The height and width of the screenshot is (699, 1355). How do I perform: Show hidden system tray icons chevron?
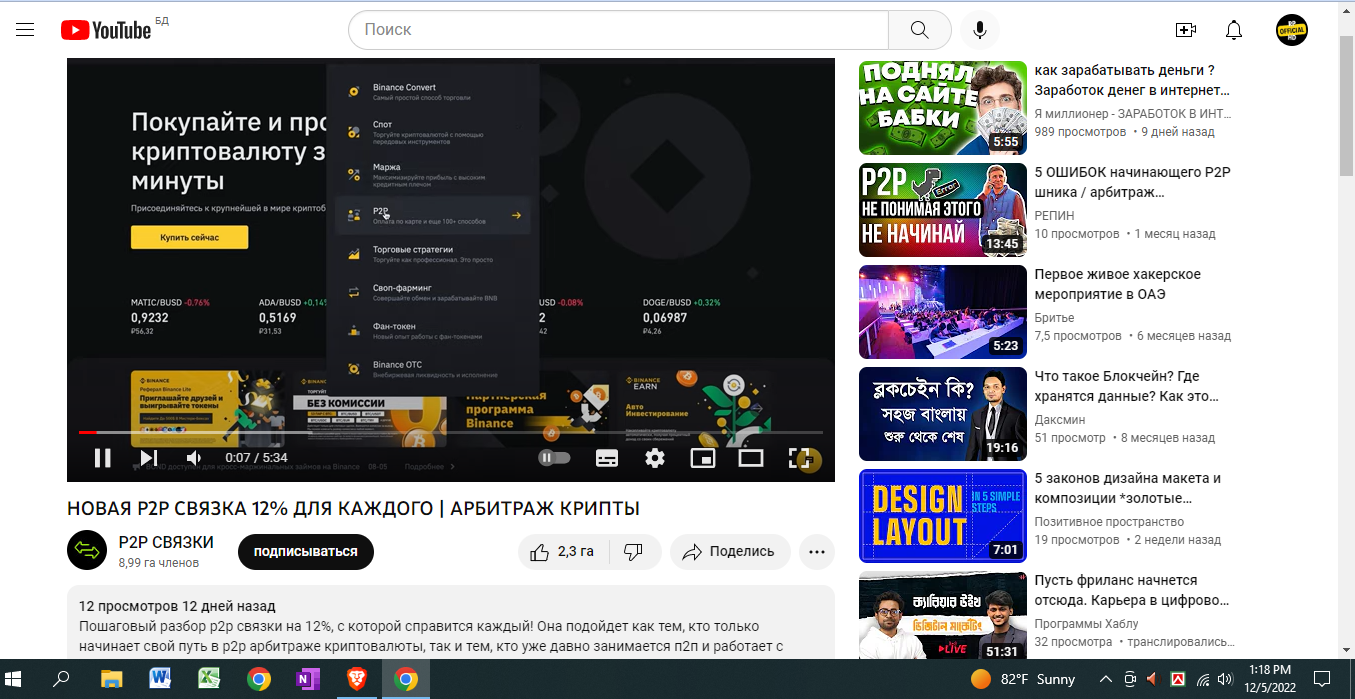tap(1106, 679)
